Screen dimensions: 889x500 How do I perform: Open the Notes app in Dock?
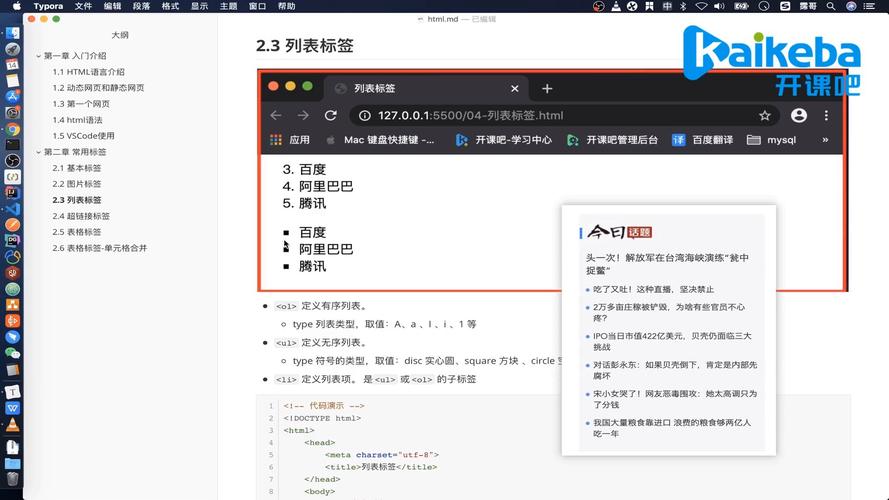[x=12, y=80]
